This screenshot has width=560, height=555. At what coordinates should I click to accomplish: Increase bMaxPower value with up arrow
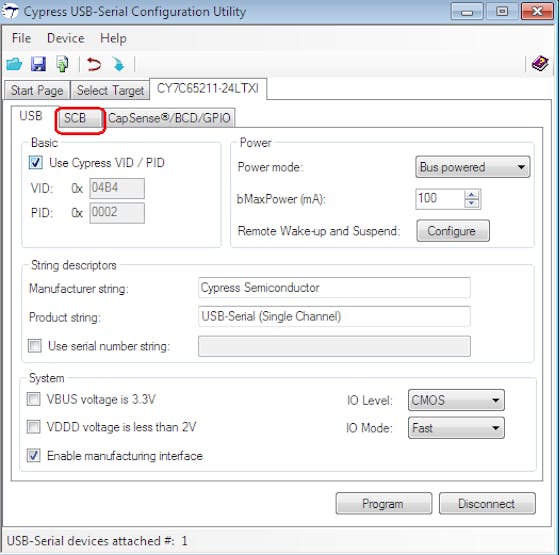click(472, 195)
